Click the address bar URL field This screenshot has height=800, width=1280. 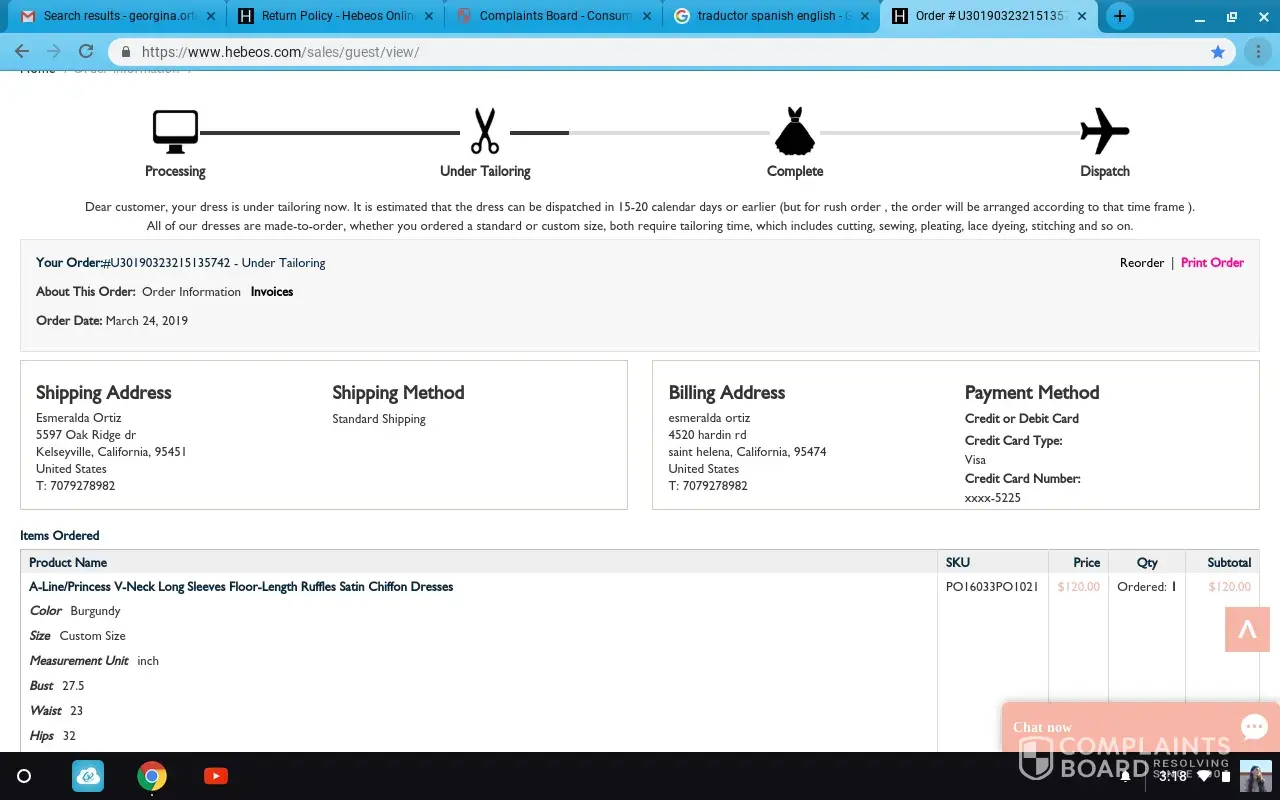(x=670, y=52)
